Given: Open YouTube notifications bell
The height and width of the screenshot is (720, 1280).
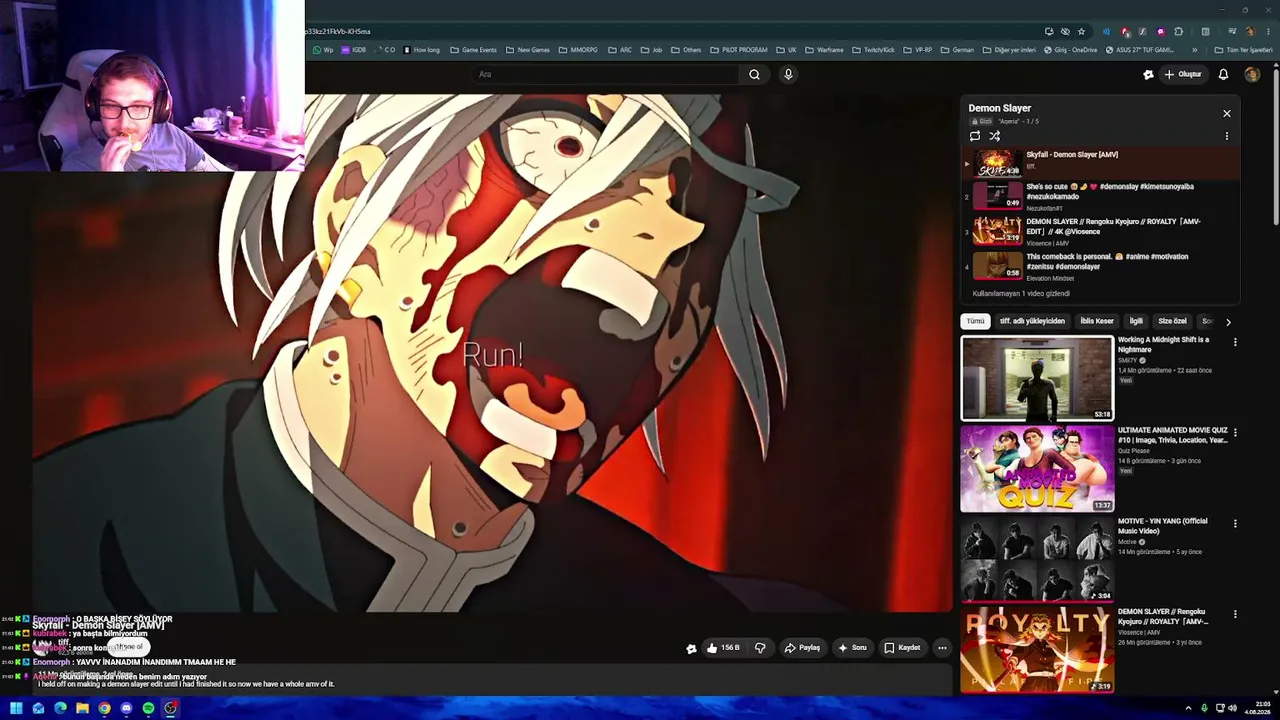Looking at the screenshot, I should 1223,74.
